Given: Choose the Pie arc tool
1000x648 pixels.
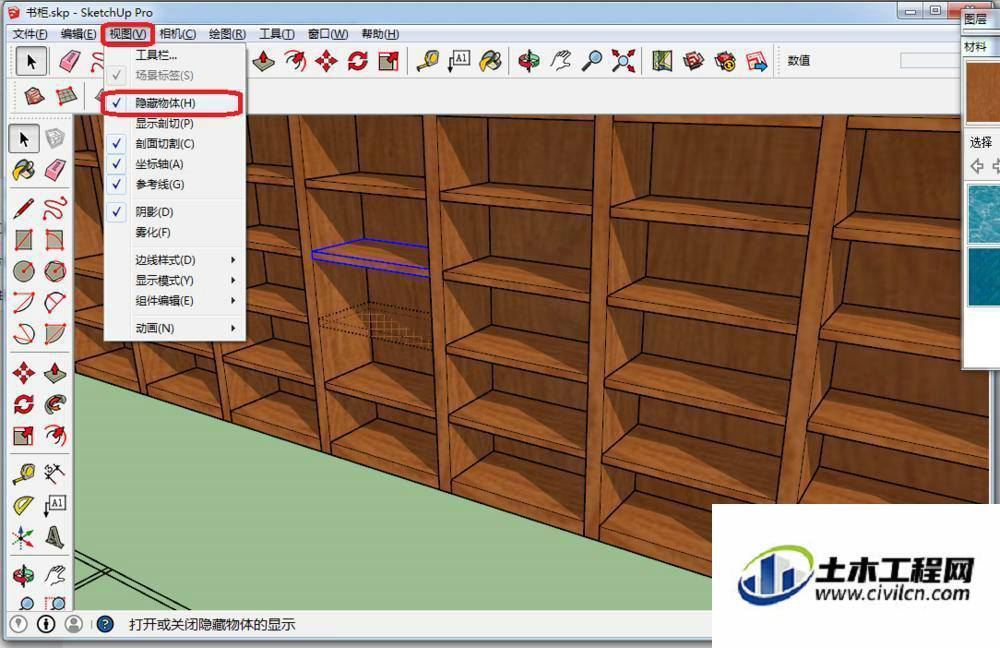Looking at the screenshot, I should click(x=55, y=333).
